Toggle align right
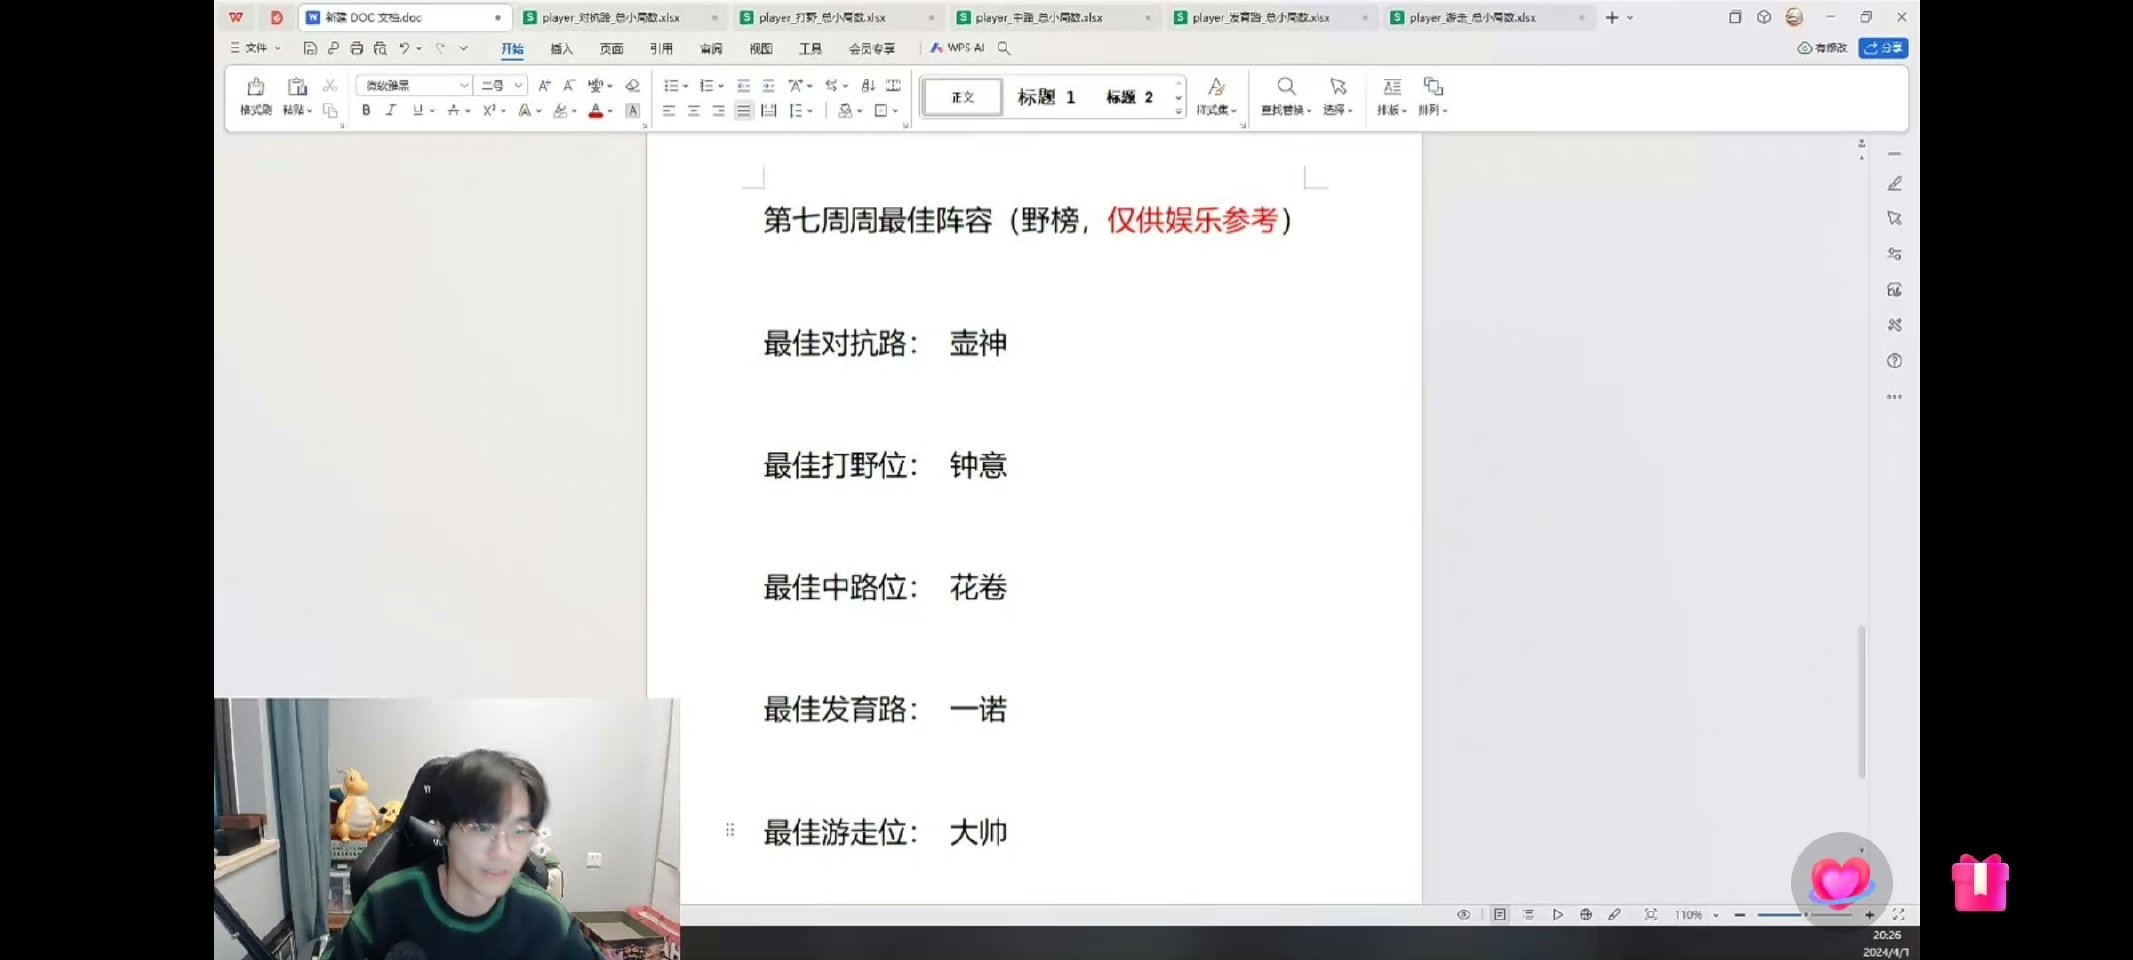Image resolution: width=2133 pixels, height=960 pixels. (718, 111)
